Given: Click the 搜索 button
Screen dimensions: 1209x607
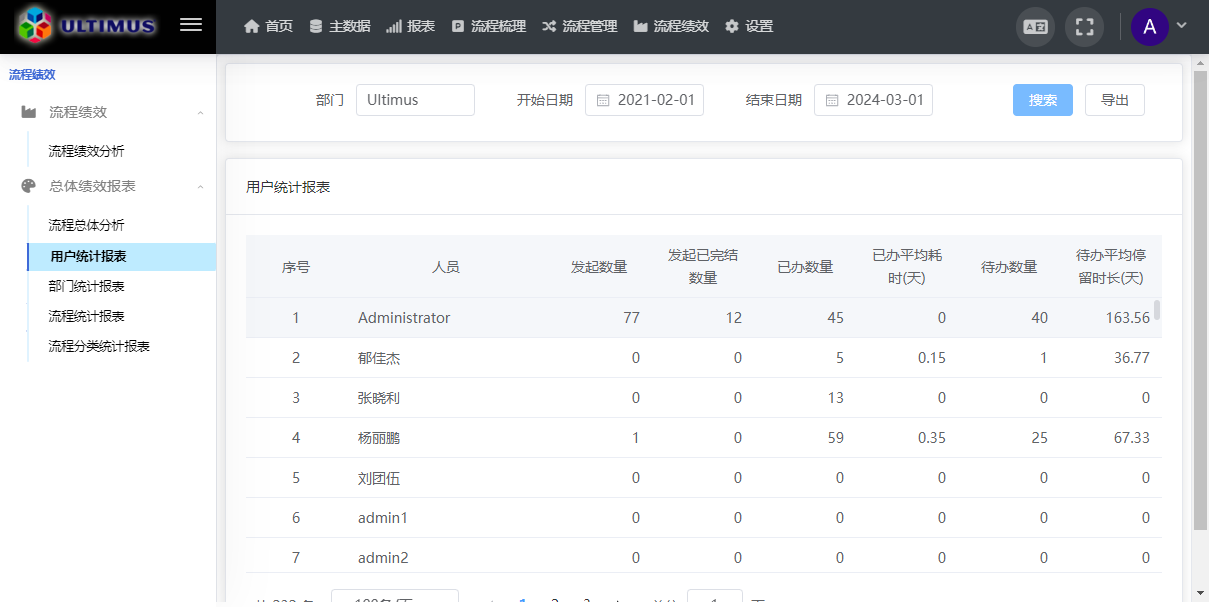Looking at the screenshot, I should click(x=1043, y=100).
